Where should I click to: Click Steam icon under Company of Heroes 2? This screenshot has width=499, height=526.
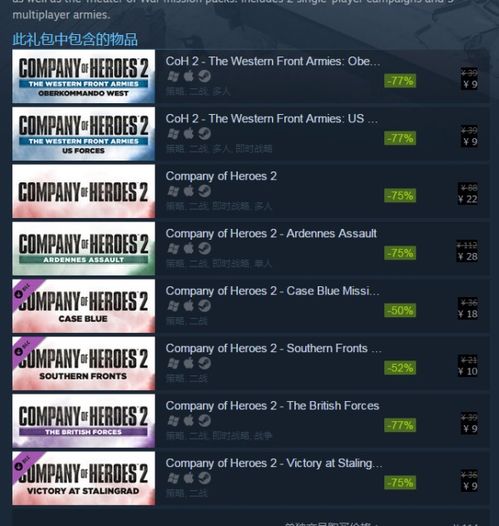204,191
